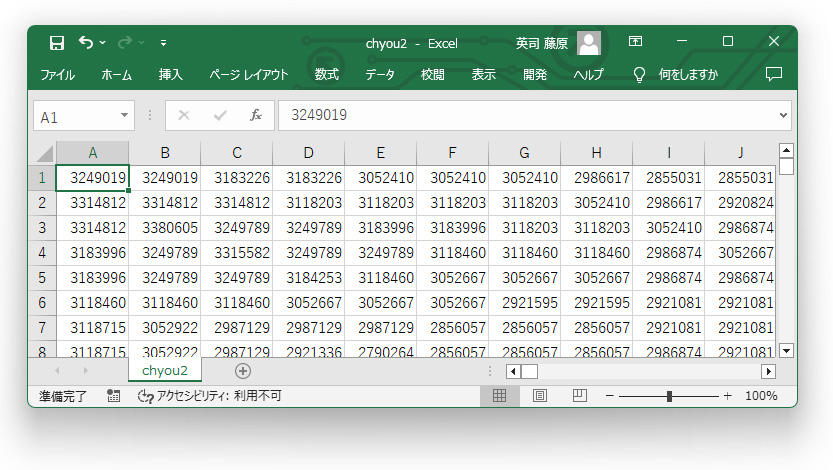Click the horizontal scrollbar right arrow
This screenshot has height=470, width=833.
point(768,371)
